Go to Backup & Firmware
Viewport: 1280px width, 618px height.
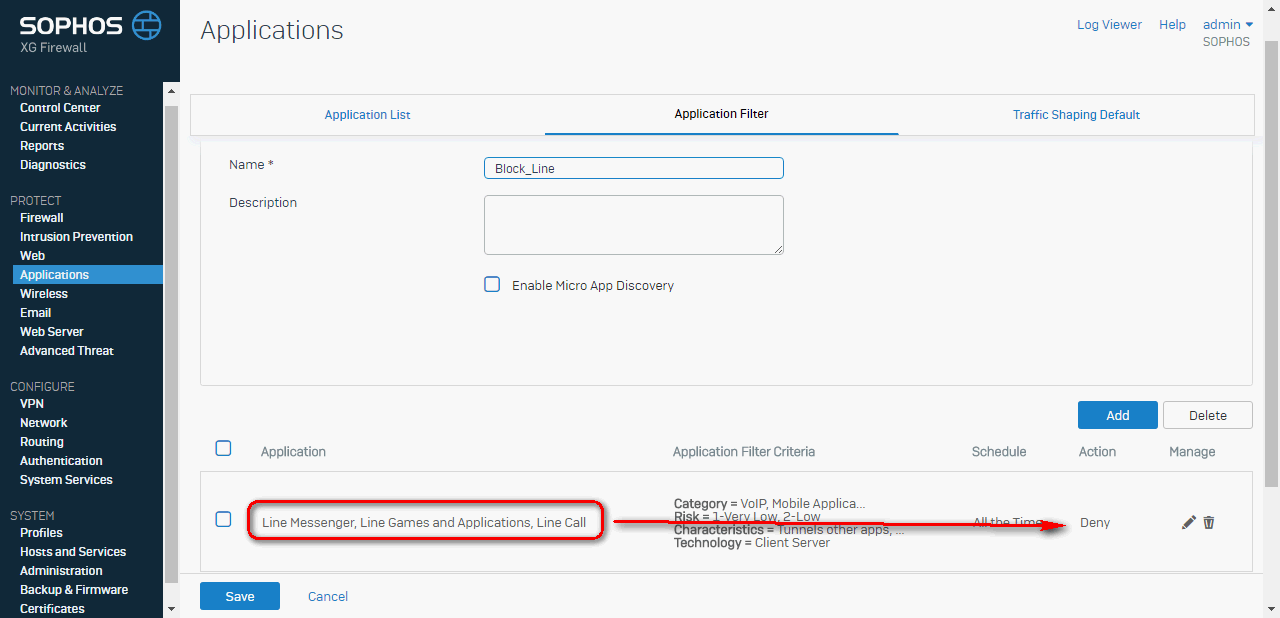[74, 590]
